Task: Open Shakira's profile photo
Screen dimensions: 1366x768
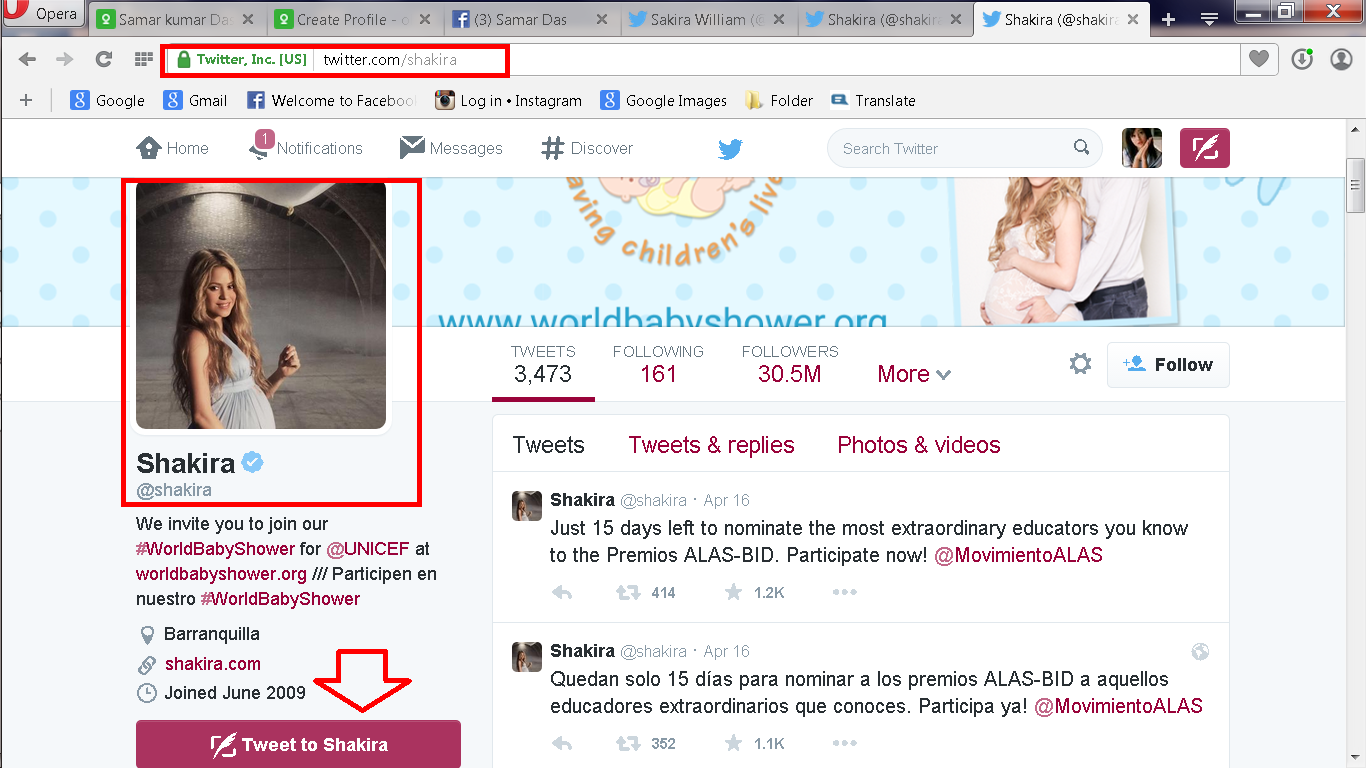Action: click(x=261, y=305)
